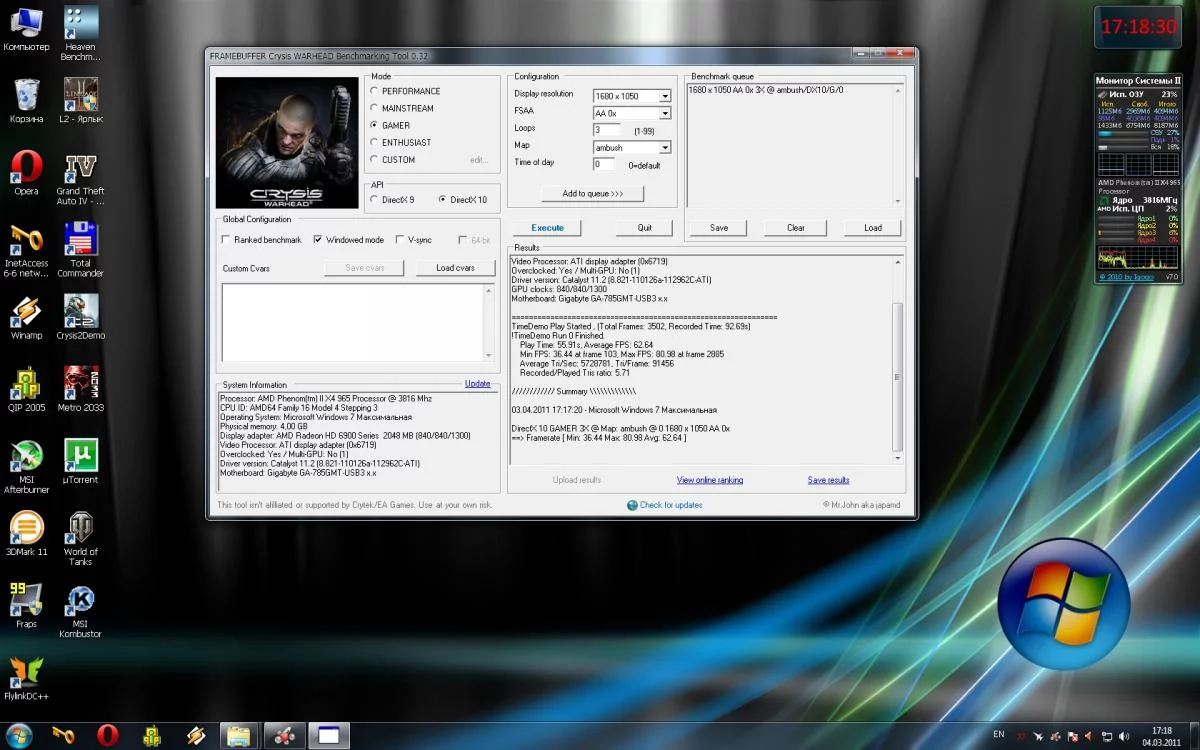Open the Crysis2Demo desktop shortcut

point(81,313)
